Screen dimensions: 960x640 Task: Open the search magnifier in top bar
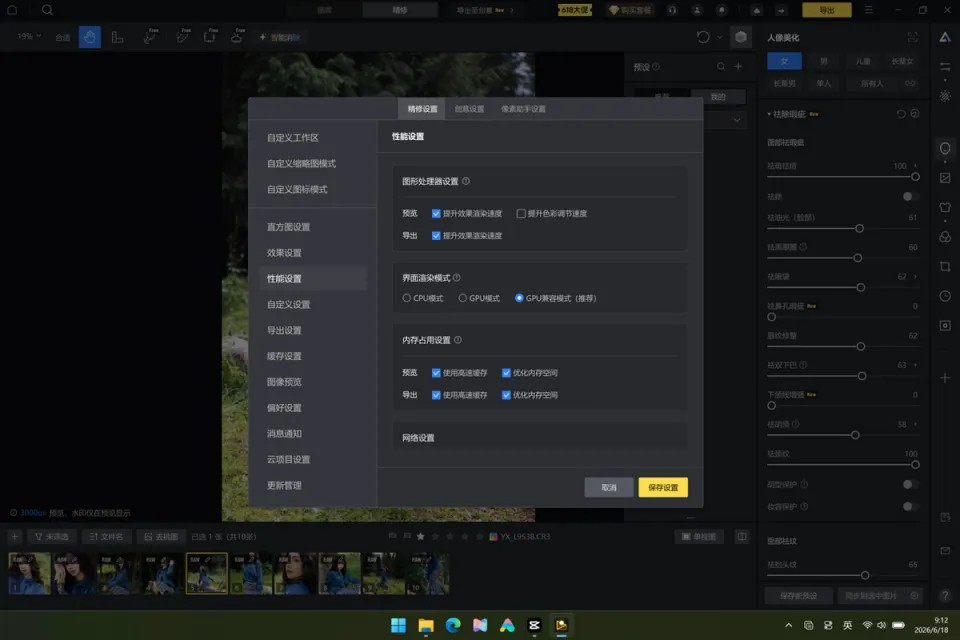click(47, 10)
